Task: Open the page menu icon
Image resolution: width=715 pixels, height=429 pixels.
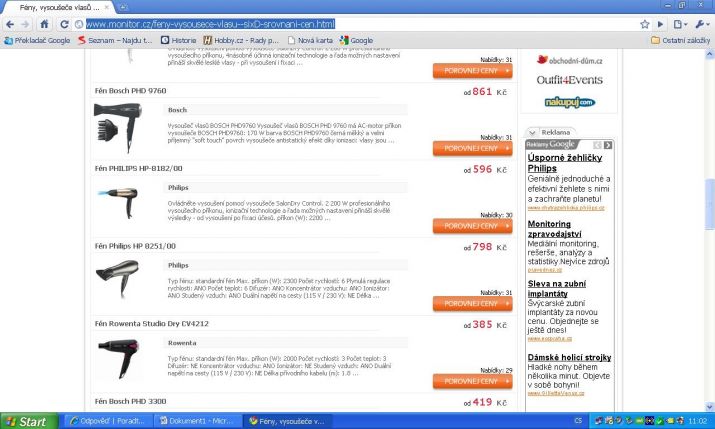Action: [x=680, y=24]
